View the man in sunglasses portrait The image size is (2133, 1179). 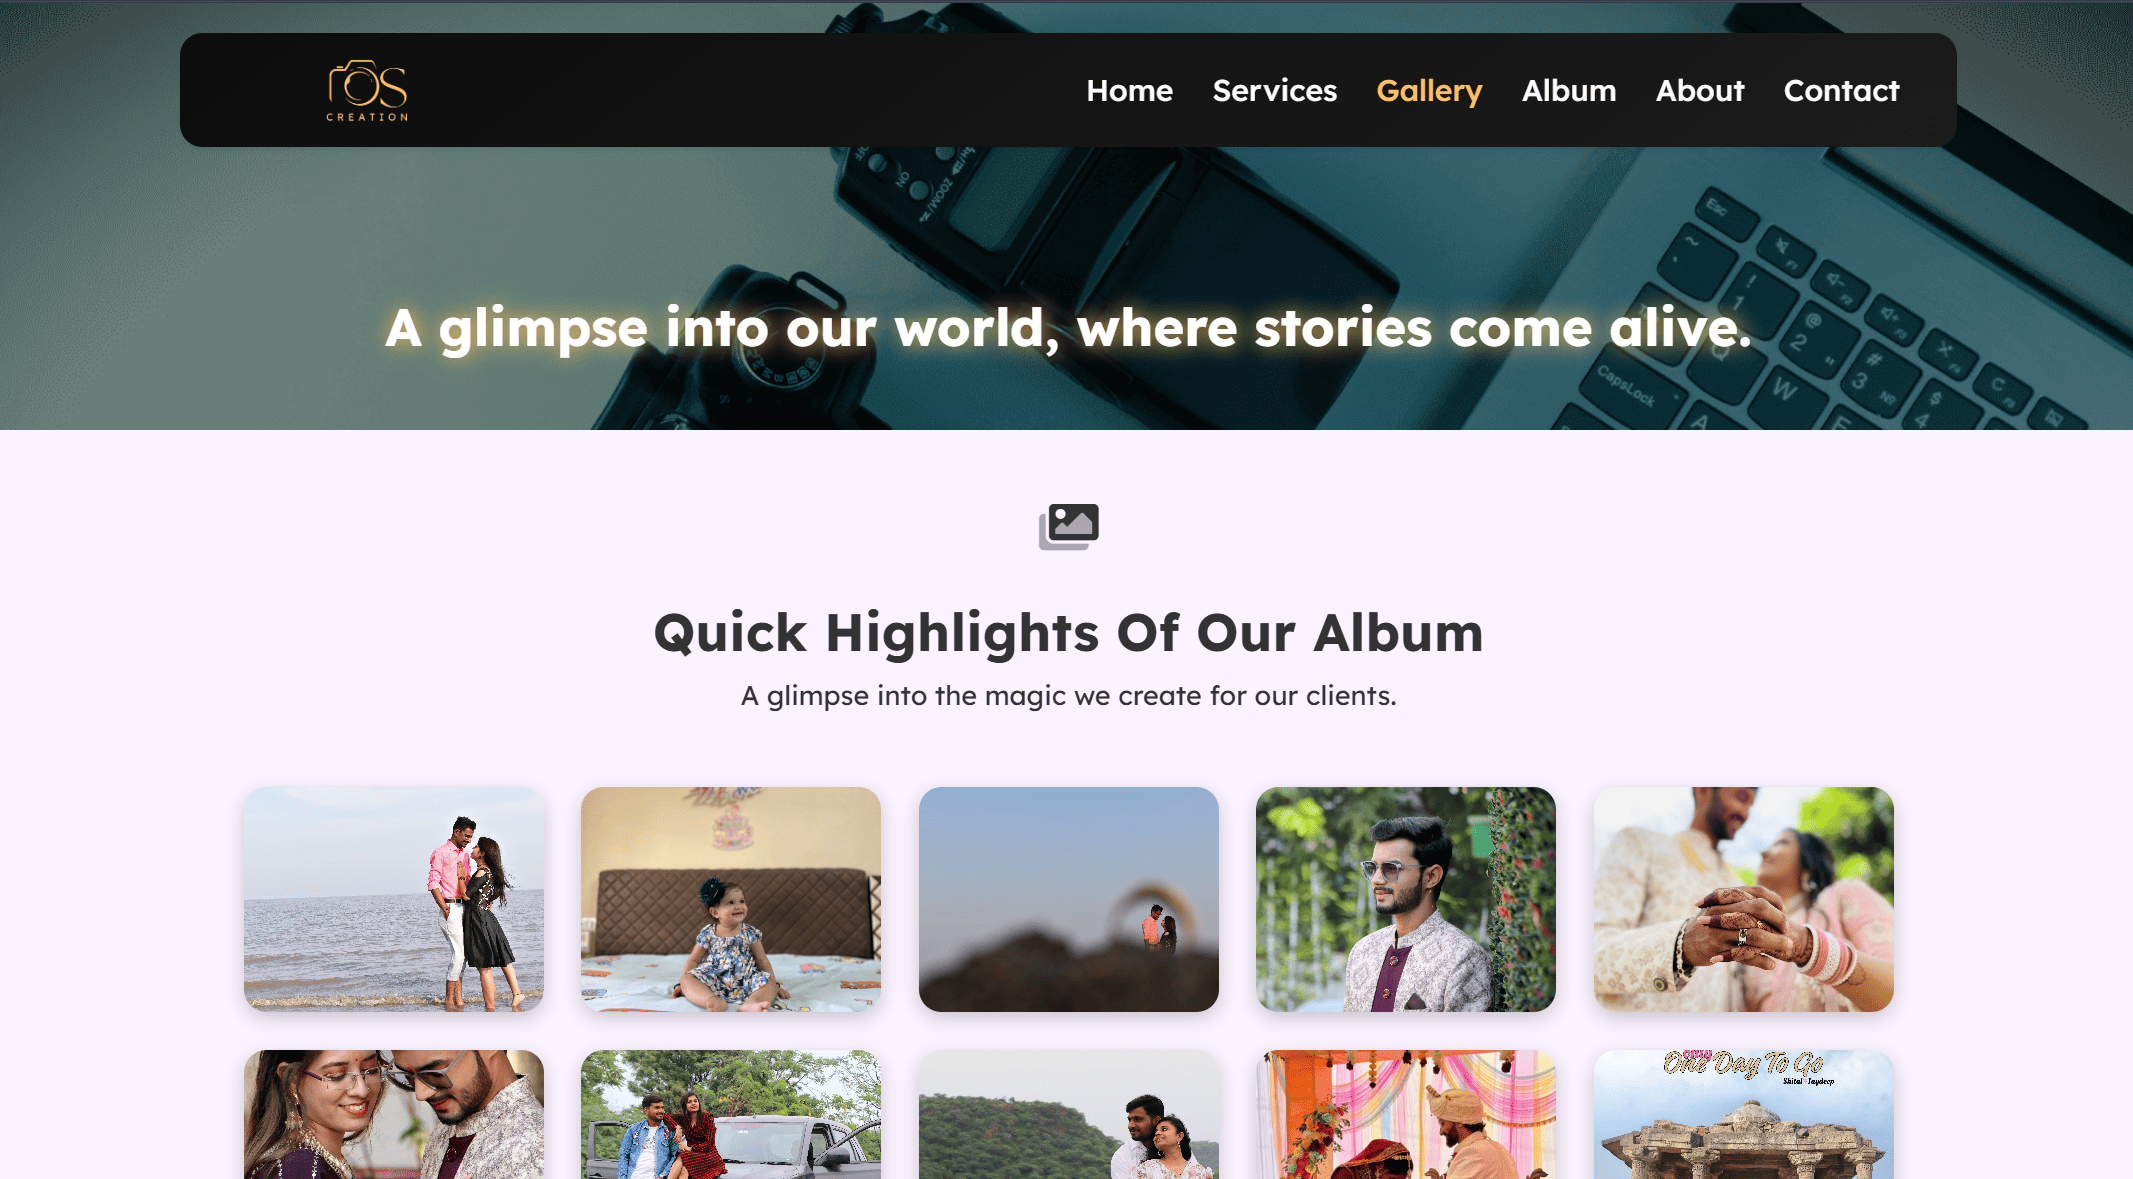tap(1405, 899)
